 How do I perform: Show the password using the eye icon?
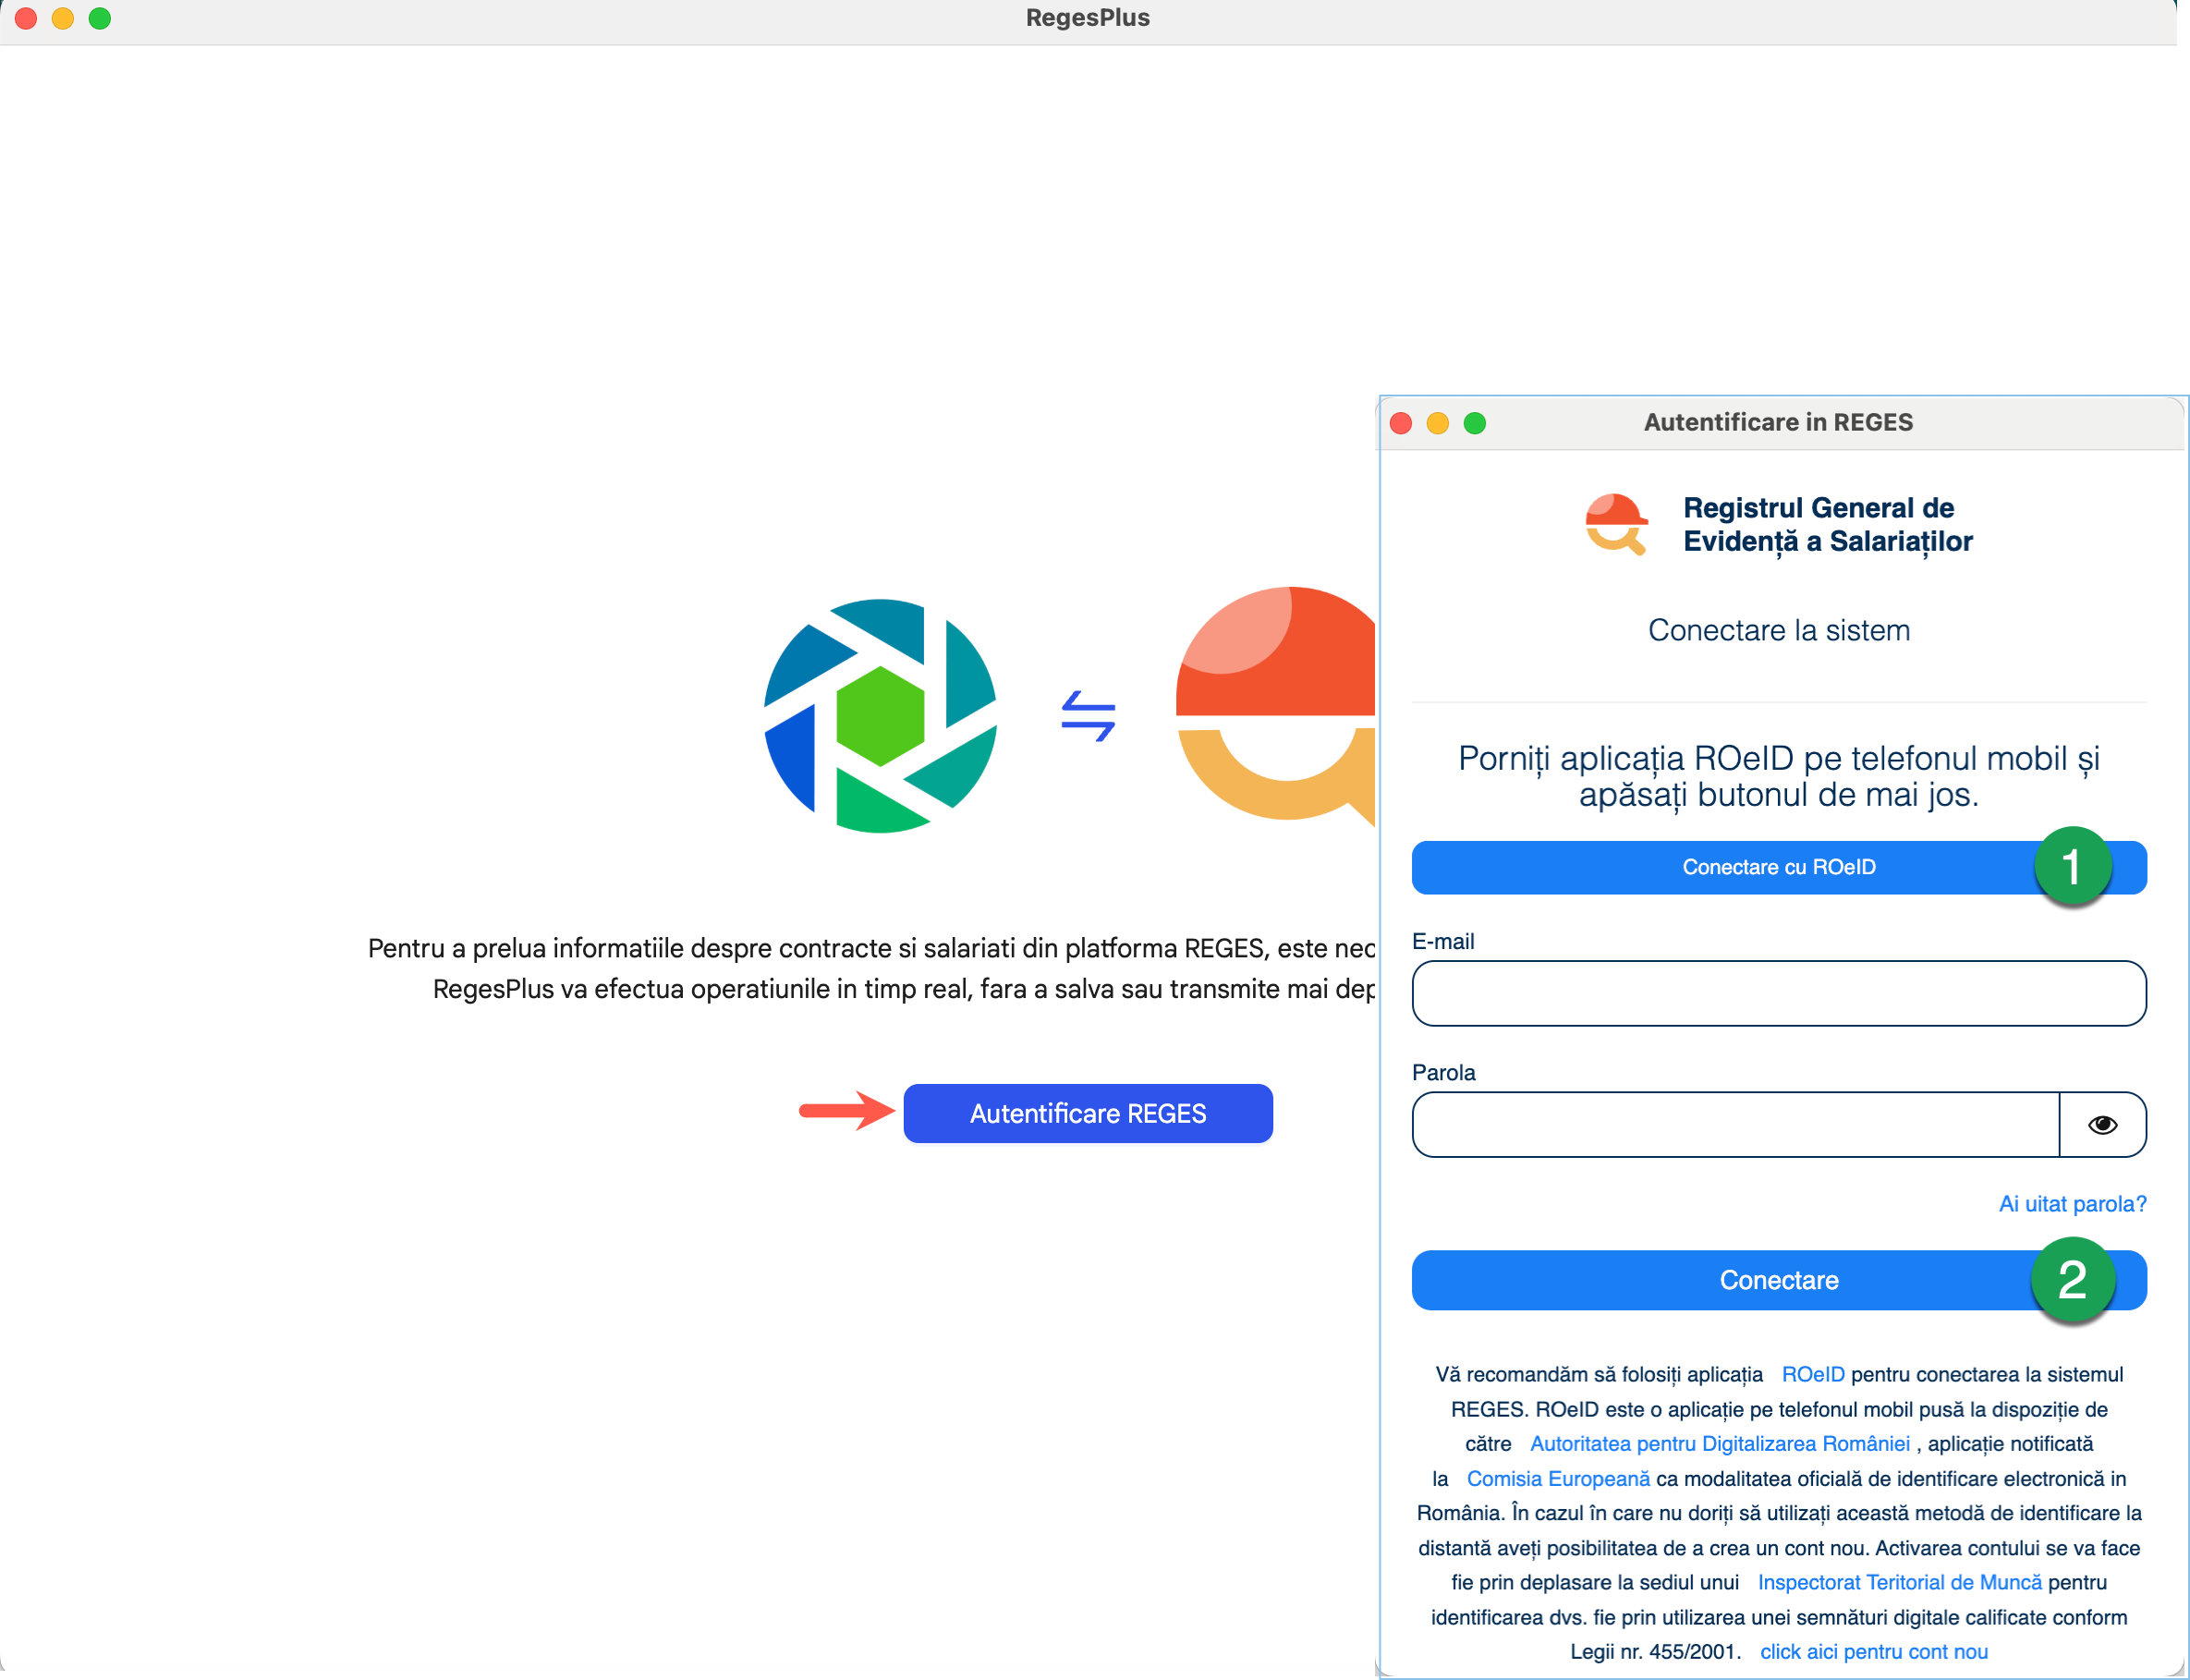pos(2102,1124)
